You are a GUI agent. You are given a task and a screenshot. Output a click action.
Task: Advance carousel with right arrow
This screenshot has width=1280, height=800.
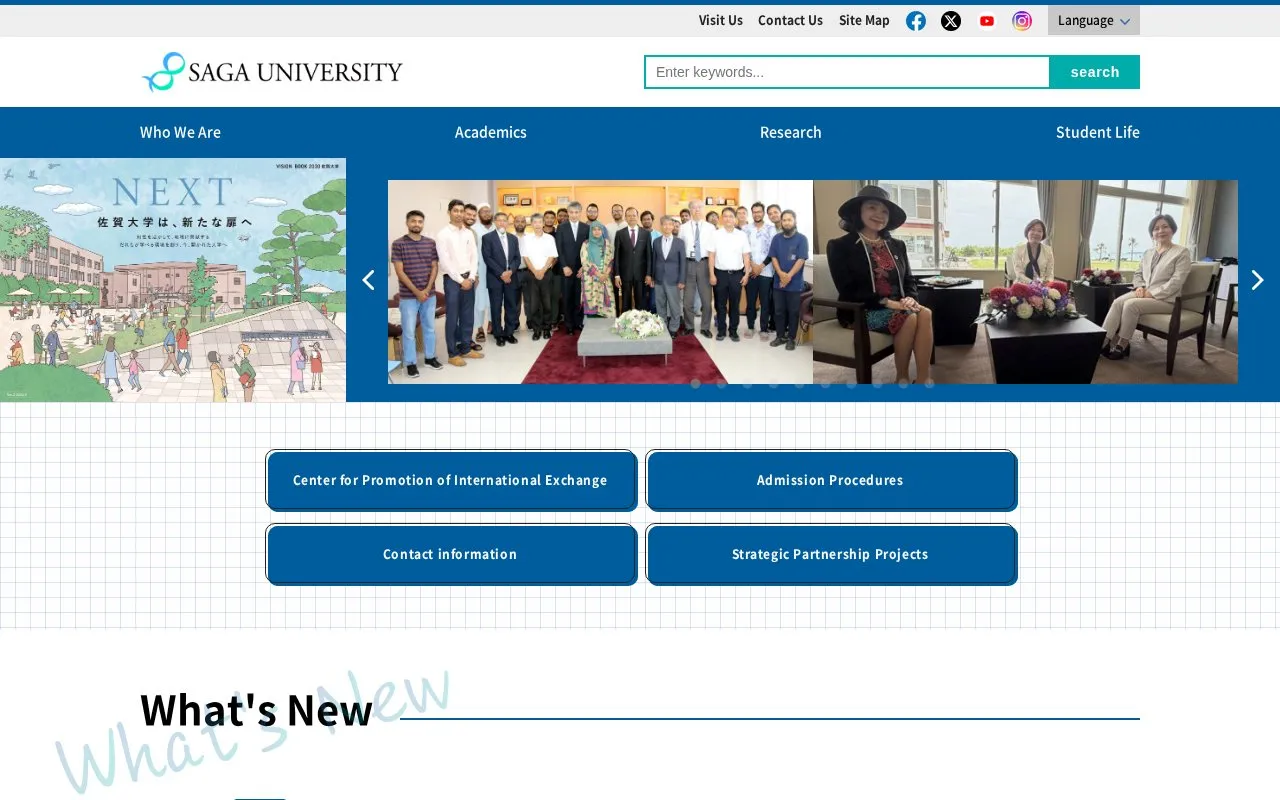click(x=1258, y=280)
